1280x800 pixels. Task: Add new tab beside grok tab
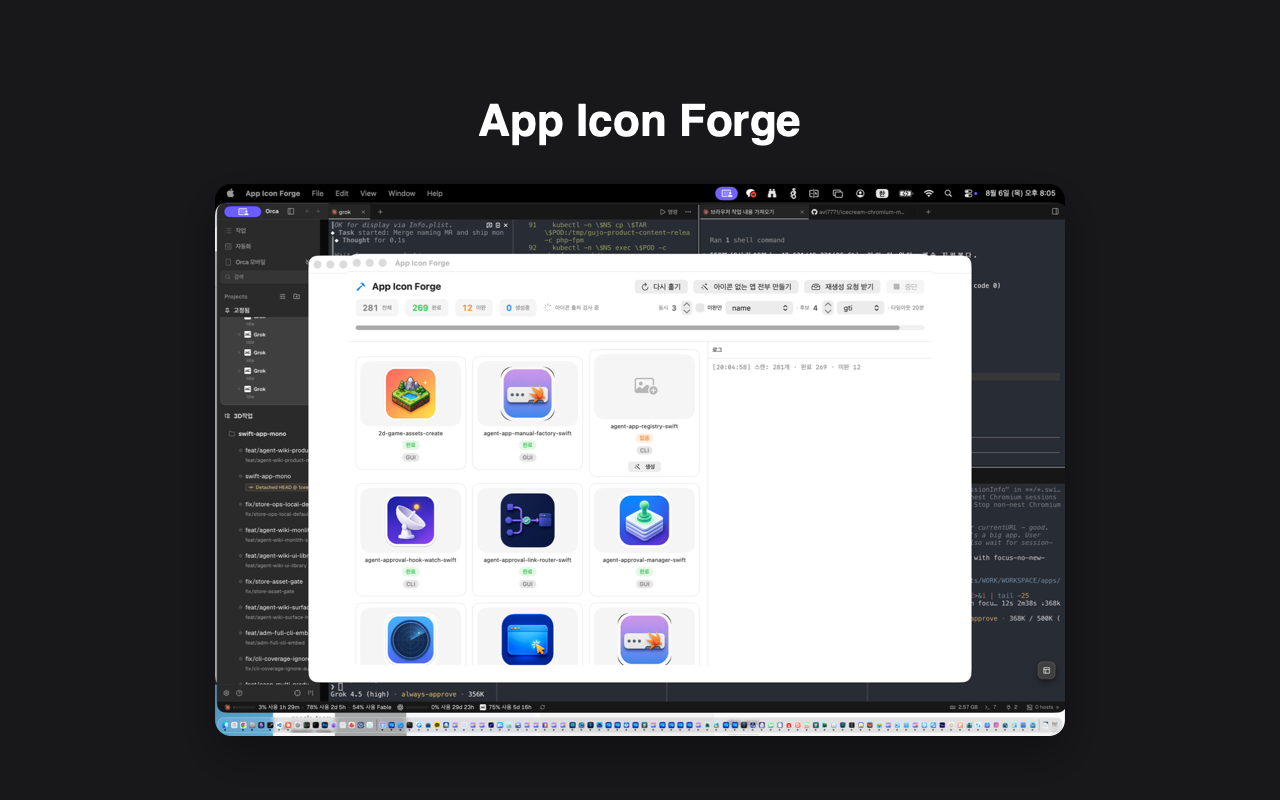(x=380, y=212)
